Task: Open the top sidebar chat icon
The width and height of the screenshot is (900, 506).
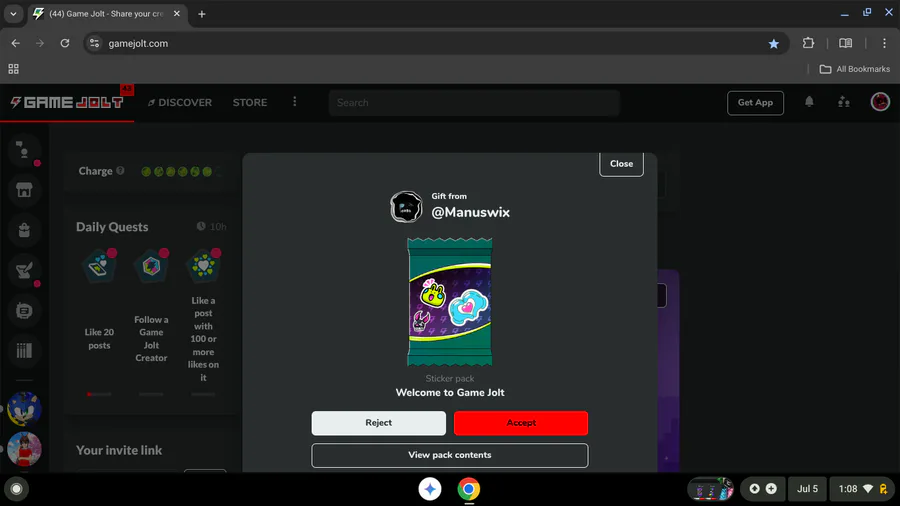Action: pos(24,150)
